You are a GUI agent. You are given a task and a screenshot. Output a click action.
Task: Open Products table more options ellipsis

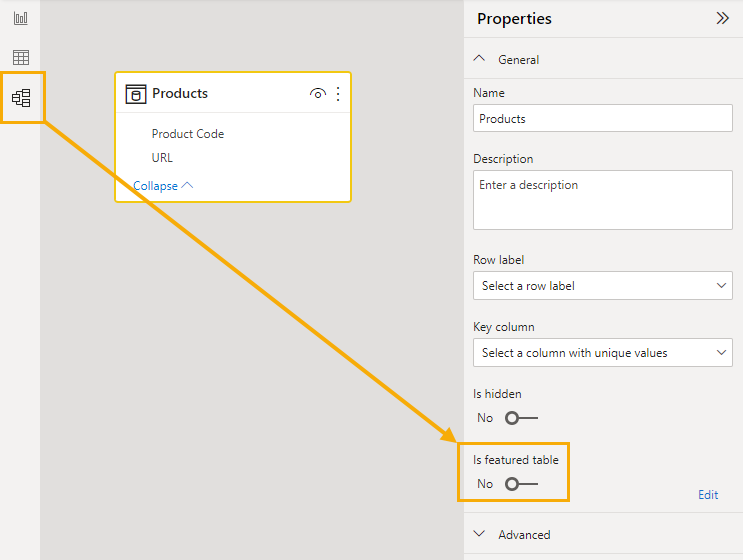tap(338, 94)
